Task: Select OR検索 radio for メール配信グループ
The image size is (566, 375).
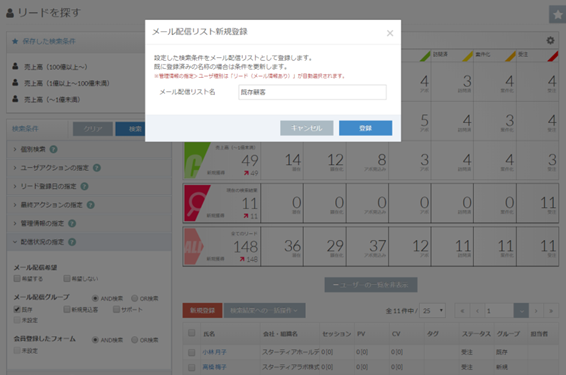Action: pos(135,298)
